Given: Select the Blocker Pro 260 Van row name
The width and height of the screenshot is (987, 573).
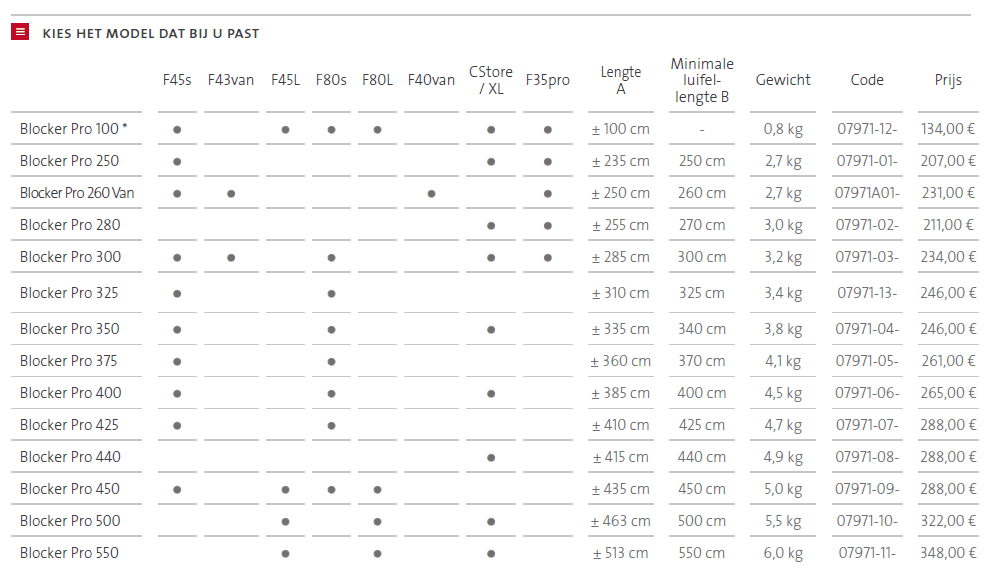Looking at the screenshot, I should [77, 193].
